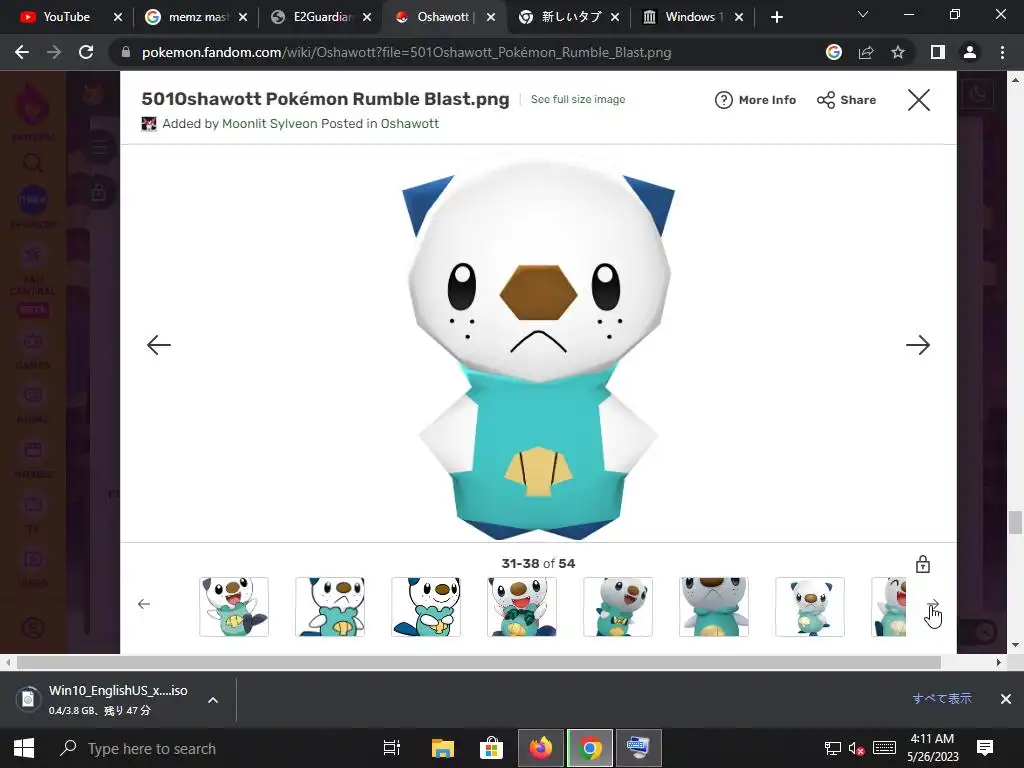Image resolution: width=1024 pixels, height=768 pixels.
Task: Open Microsoft Store from the taskbar
Action: pyautogui.click(x=491, y=748)
